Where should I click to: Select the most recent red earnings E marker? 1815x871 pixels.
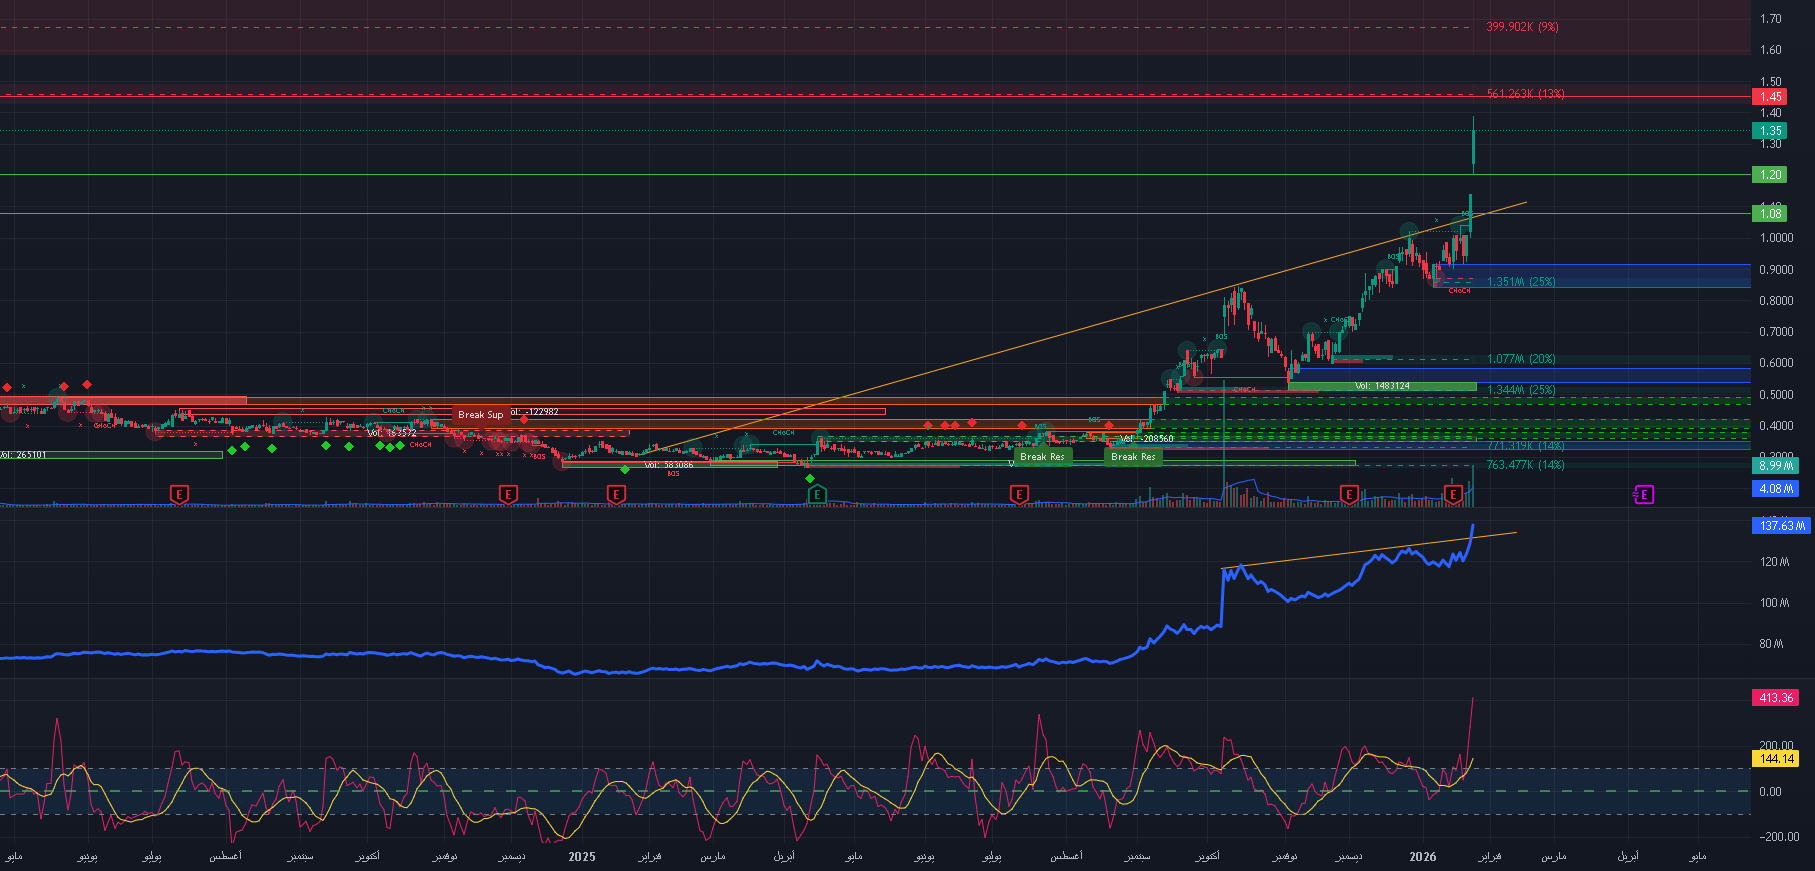coord(1453,494)
